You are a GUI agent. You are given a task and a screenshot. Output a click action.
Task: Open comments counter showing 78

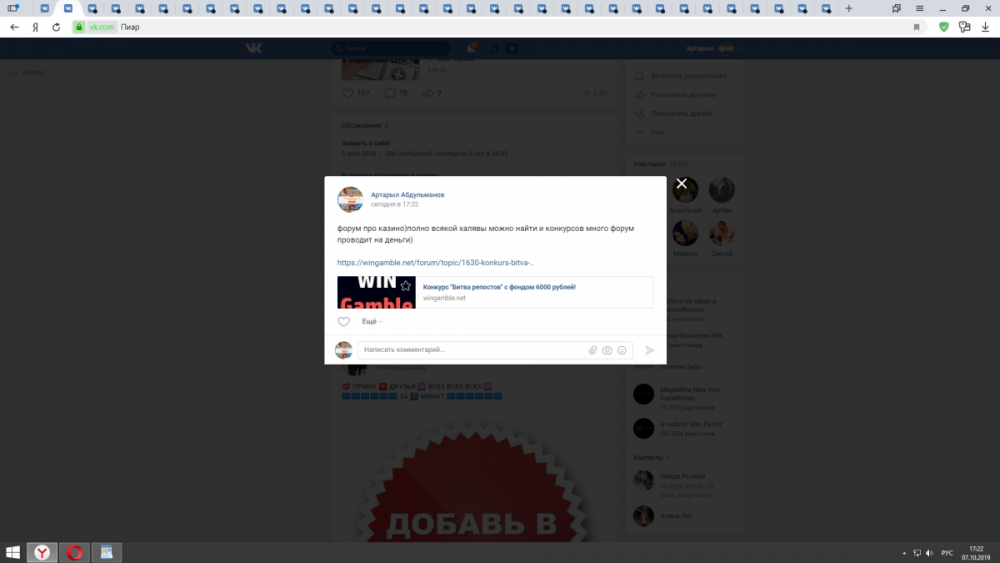(396, 94)
